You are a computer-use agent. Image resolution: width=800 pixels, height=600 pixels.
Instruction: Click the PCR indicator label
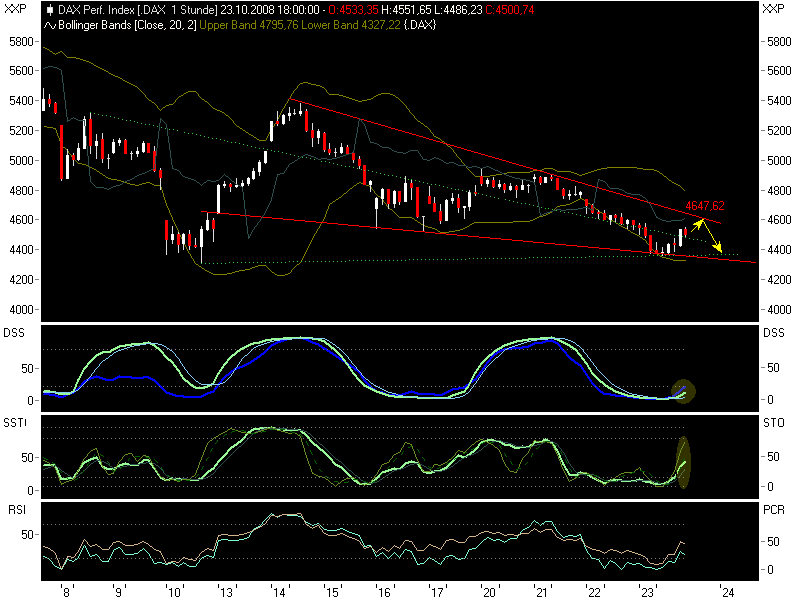[774, 510]
